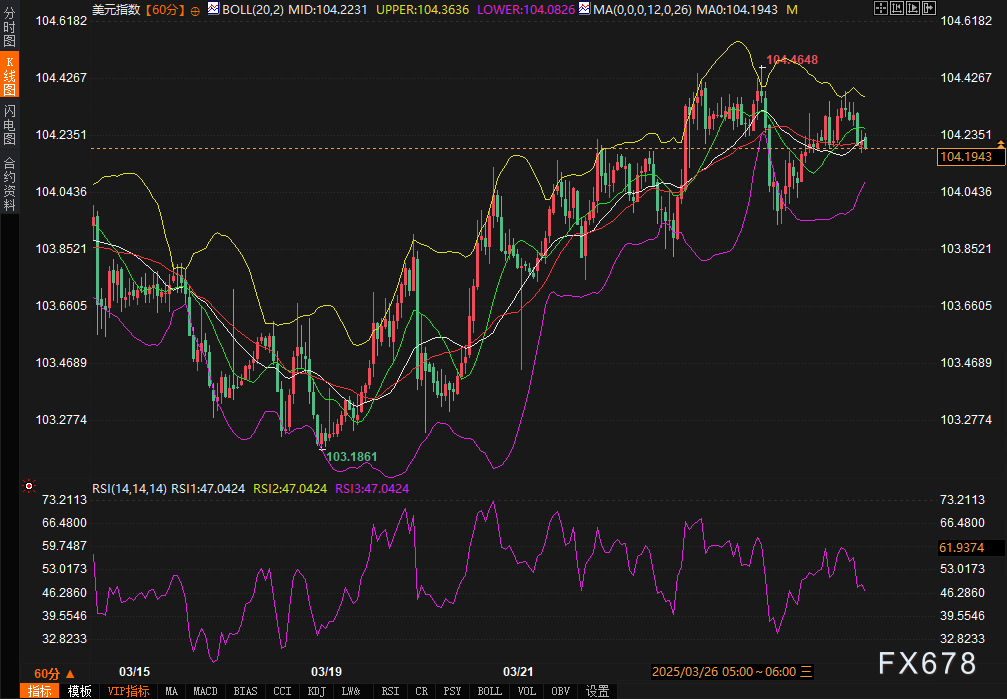Select the MA indicator button

tap(171, 691)
